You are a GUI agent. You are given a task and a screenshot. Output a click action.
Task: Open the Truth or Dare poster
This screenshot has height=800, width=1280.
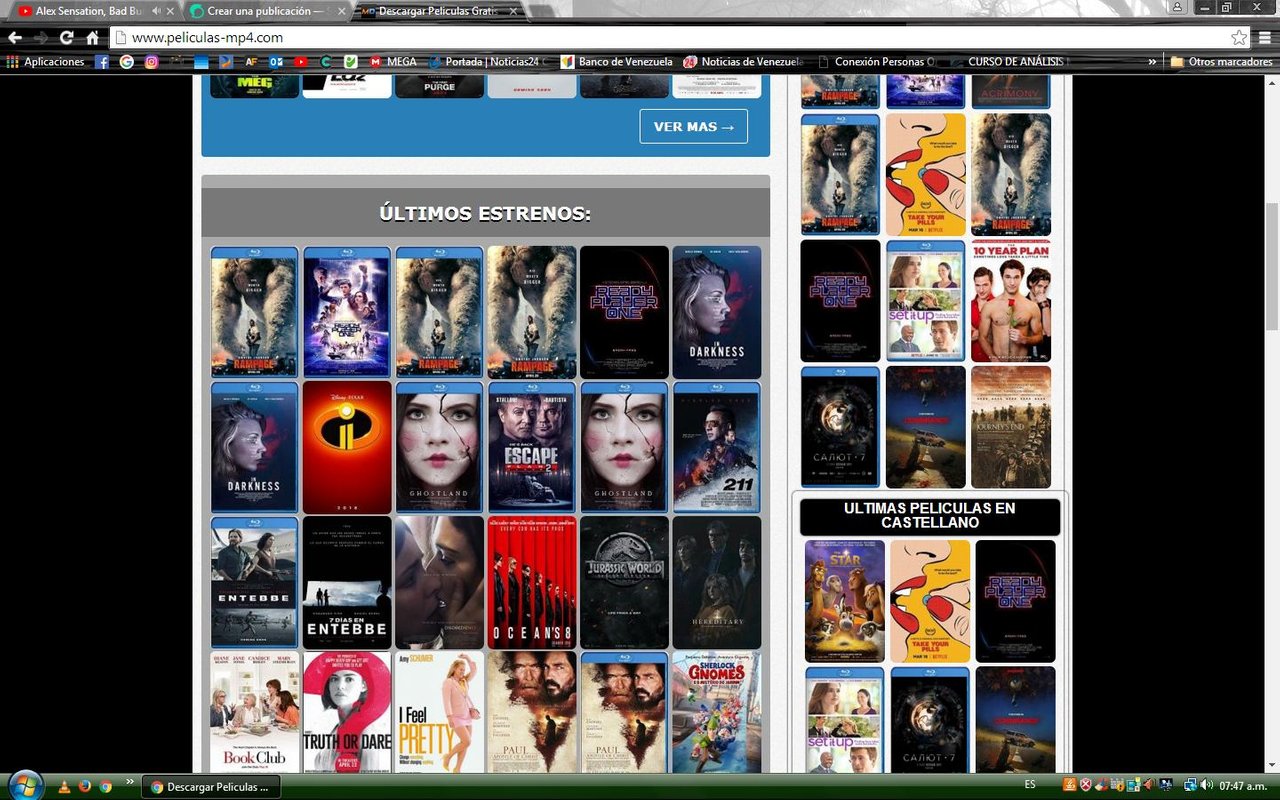point(347,712)
